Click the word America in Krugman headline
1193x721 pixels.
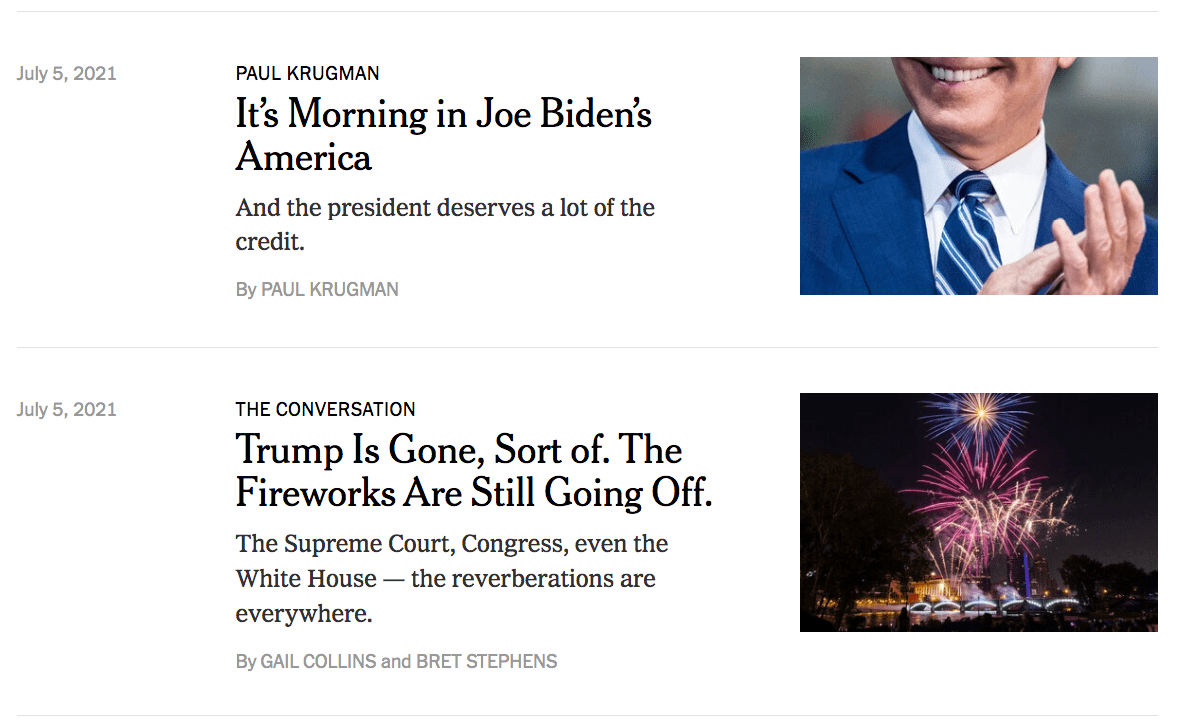304,157
